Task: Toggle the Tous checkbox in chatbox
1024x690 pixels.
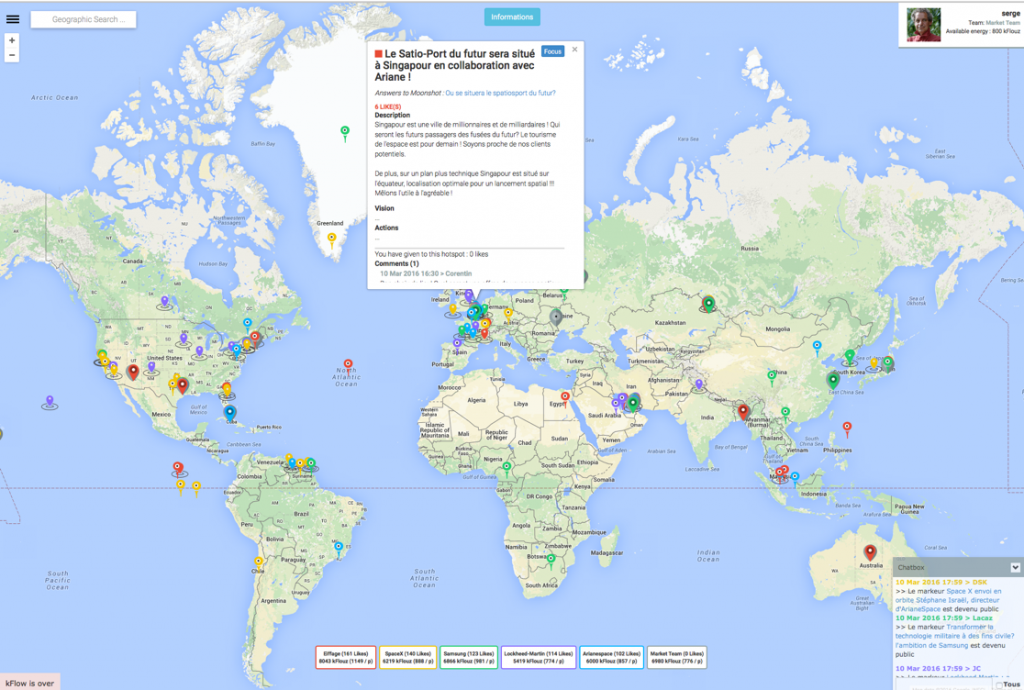Action: coord(997,685)
